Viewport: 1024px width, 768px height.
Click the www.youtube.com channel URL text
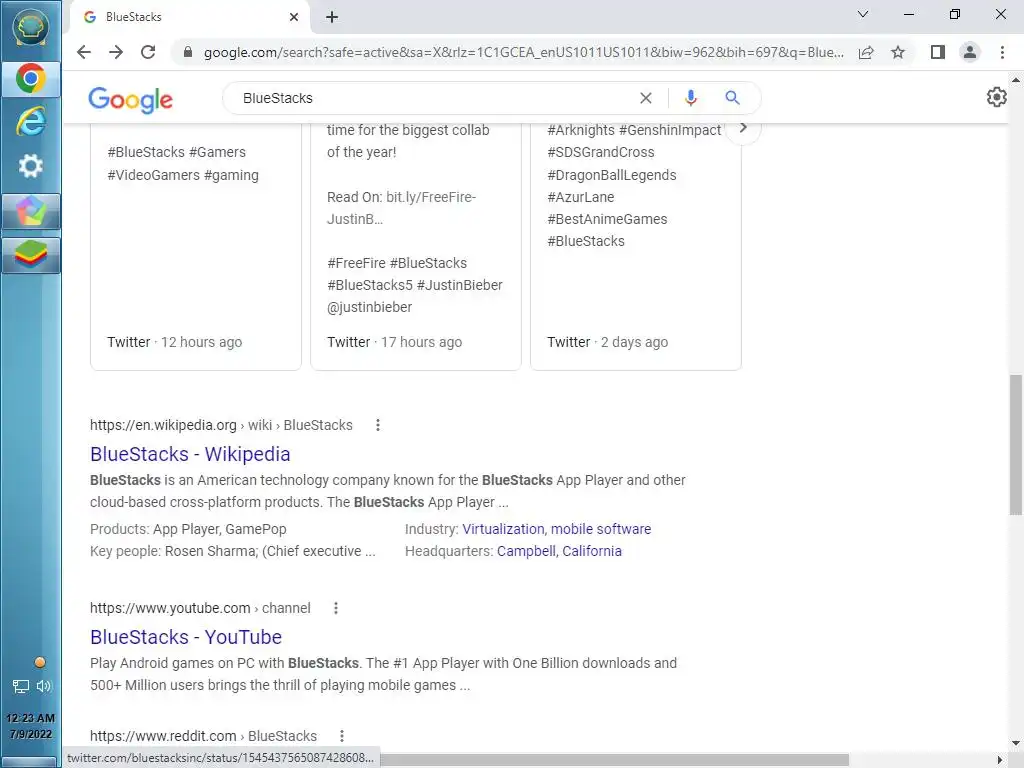(200, 608)
